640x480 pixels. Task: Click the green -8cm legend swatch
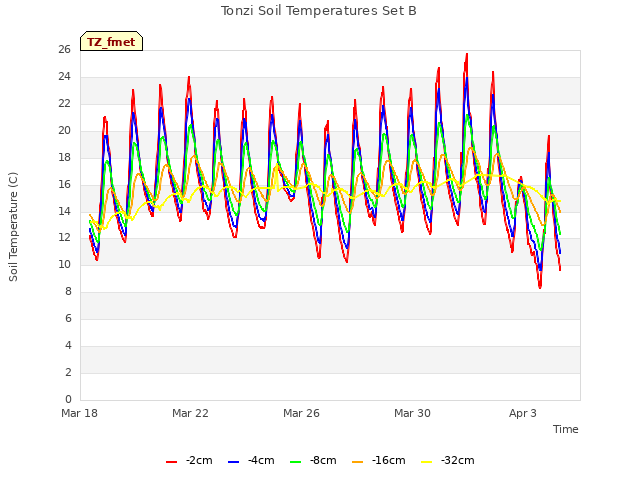[296, 462]
